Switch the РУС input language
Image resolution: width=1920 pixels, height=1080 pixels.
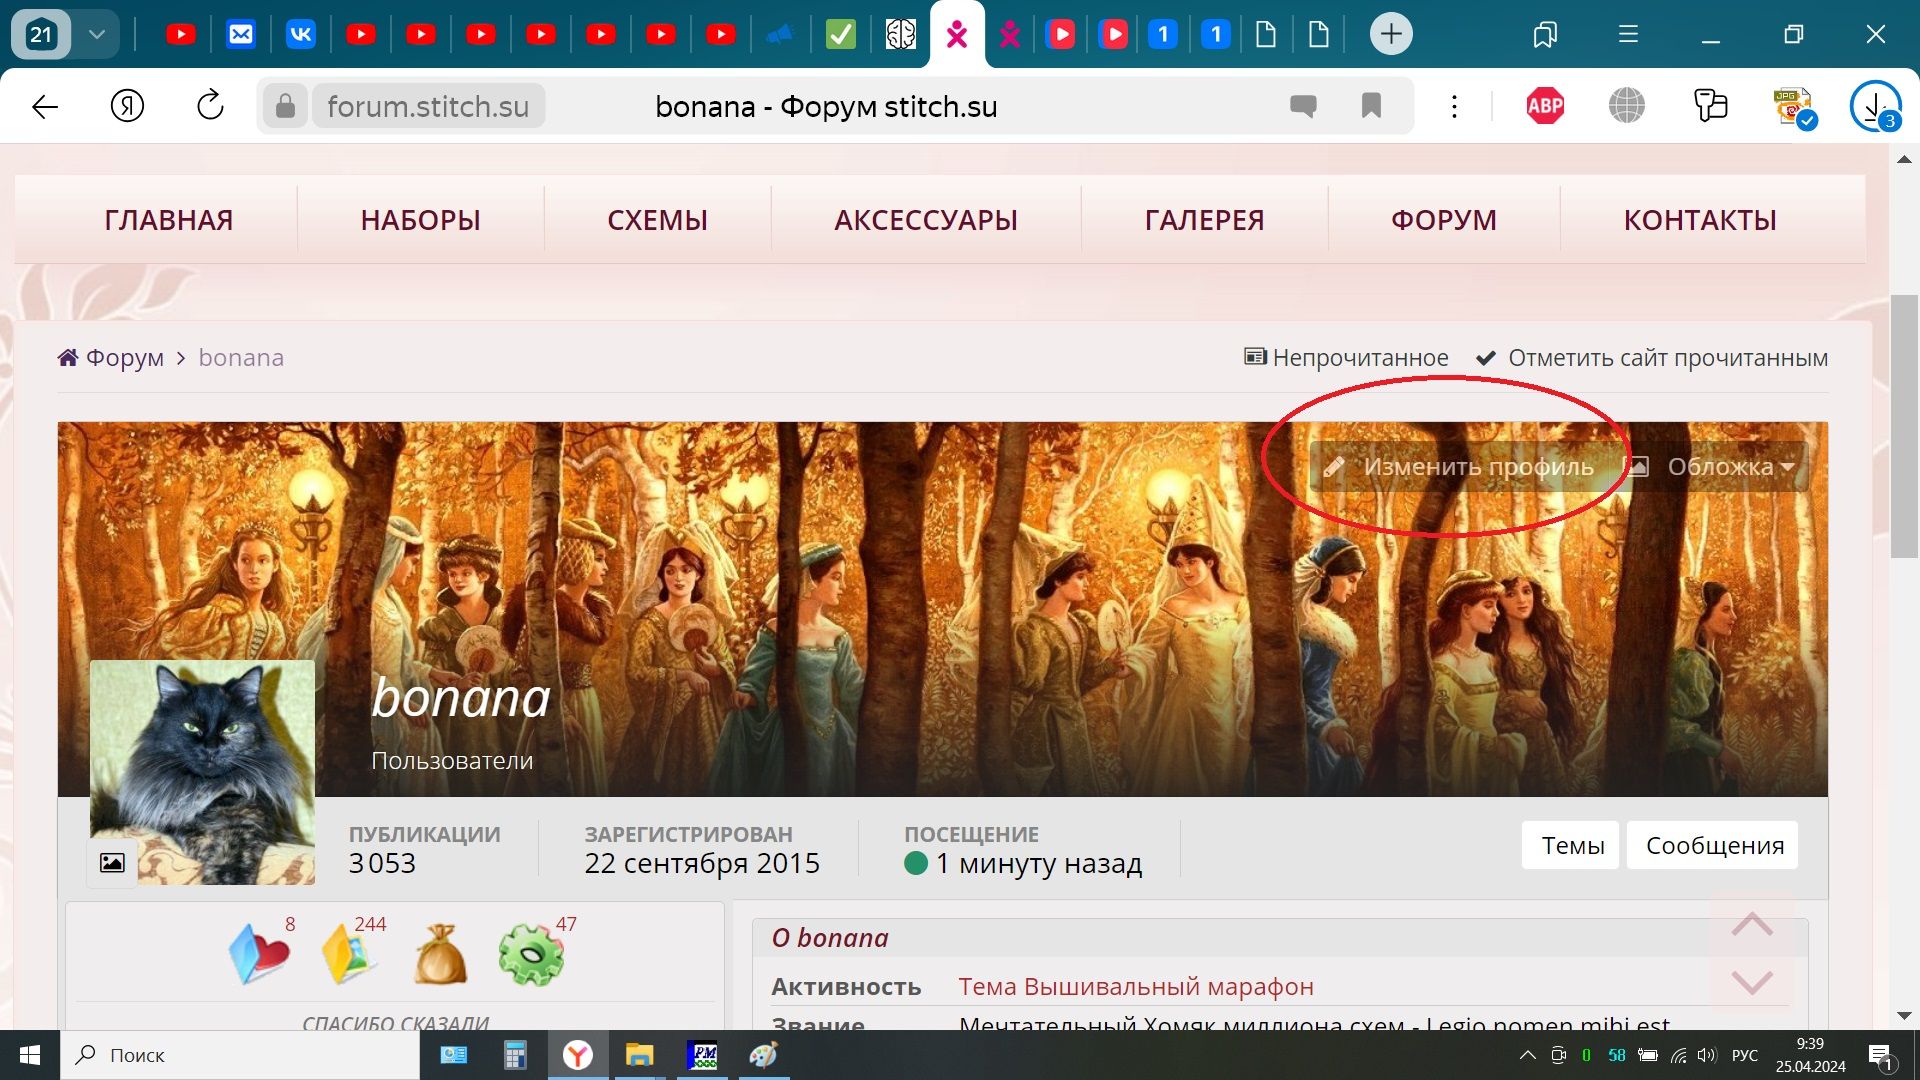[x=1744, y=1055]
